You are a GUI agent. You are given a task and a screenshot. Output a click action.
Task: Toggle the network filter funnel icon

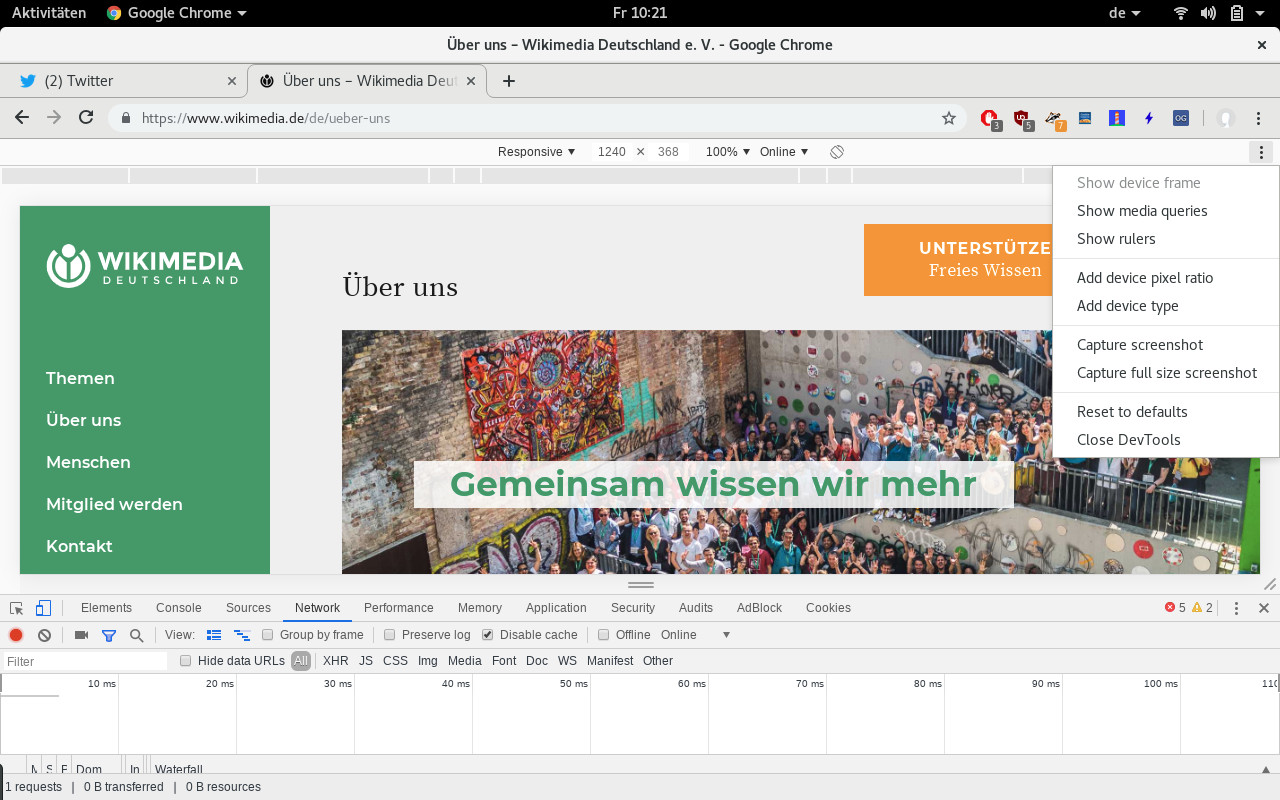click(109, 635)
